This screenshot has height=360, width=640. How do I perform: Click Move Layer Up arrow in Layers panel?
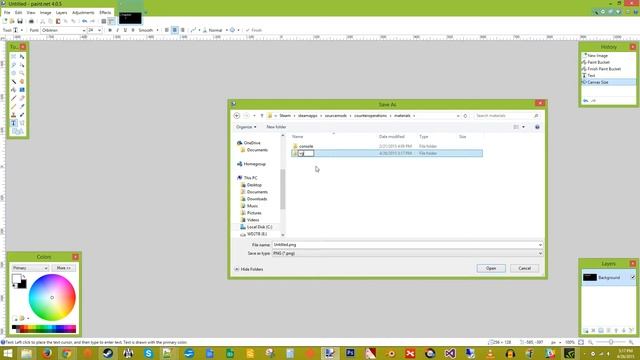click(616, 330)
